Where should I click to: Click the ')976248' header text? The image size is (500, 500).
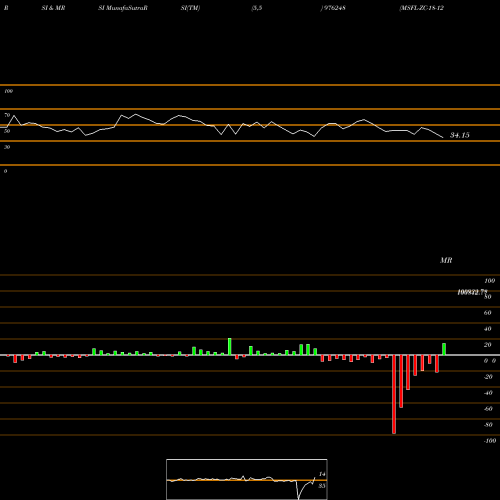click(x=333, y=8)
